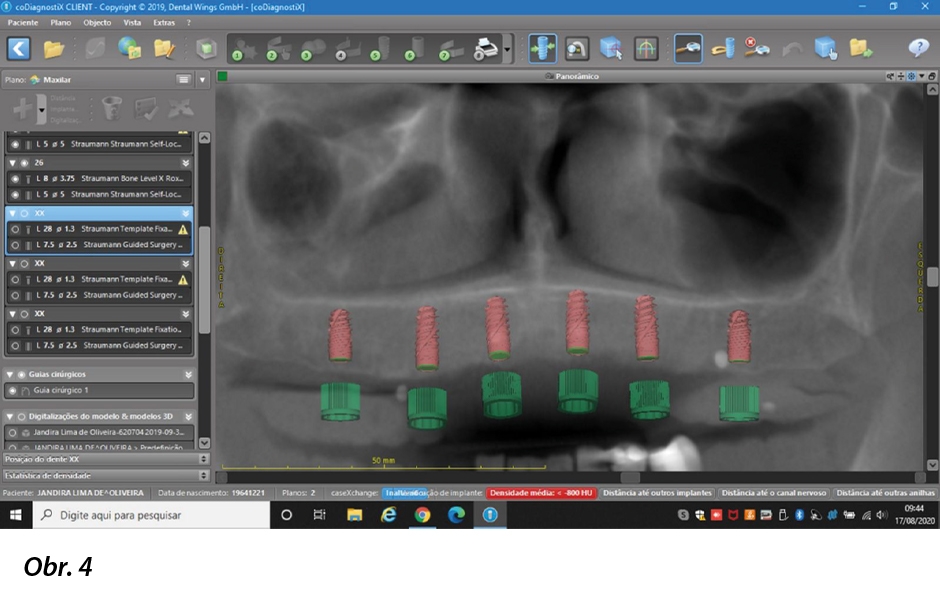
Task: Open the Objecto menu
Action: click(x=97, y=22)
